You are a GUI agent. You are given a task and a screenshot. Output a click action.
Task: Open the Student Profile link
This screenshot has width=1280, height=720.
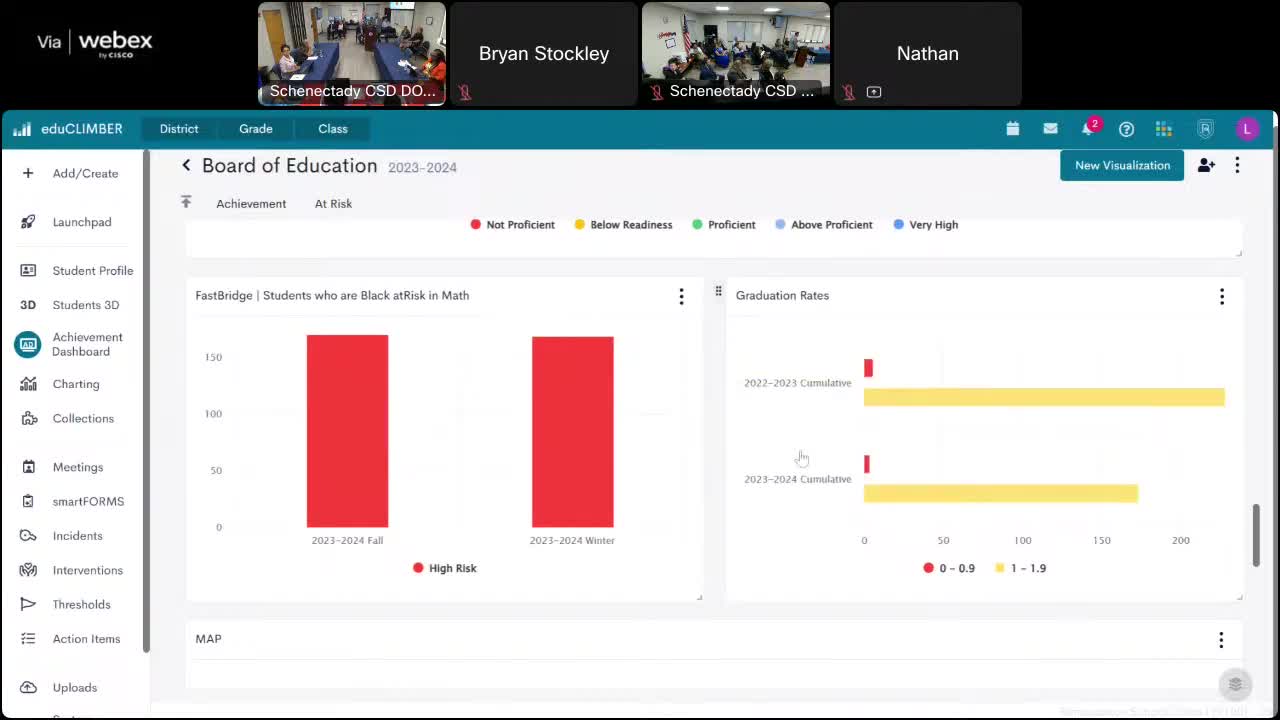pyautogui.click(x=93, y=271)
